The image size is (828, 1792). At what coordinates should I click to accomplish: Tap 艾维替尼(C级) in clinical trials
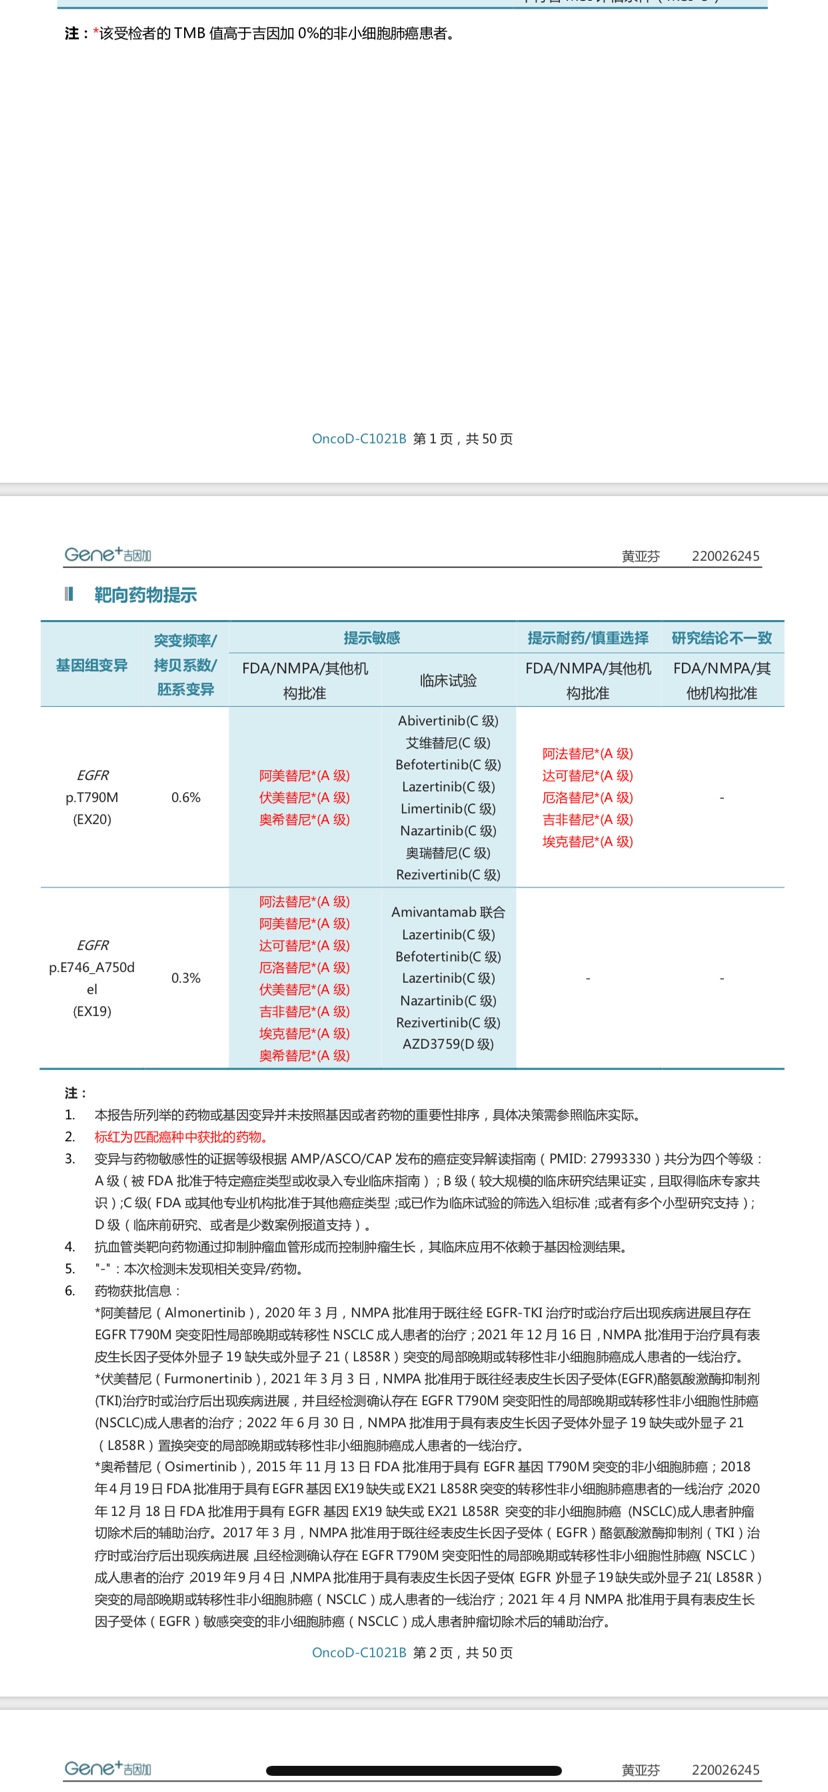[448, 742]
